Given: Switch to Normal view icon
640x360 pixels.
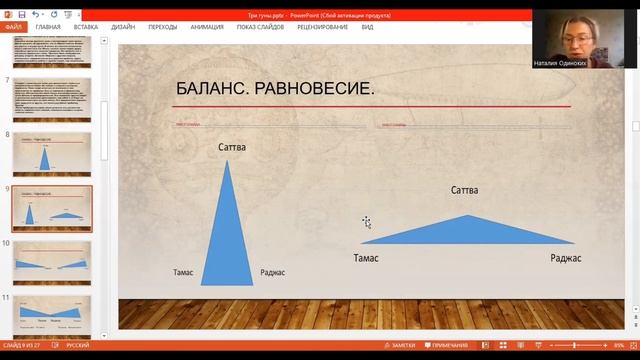Looking at the screenshot, I should (x=485, y=345).
